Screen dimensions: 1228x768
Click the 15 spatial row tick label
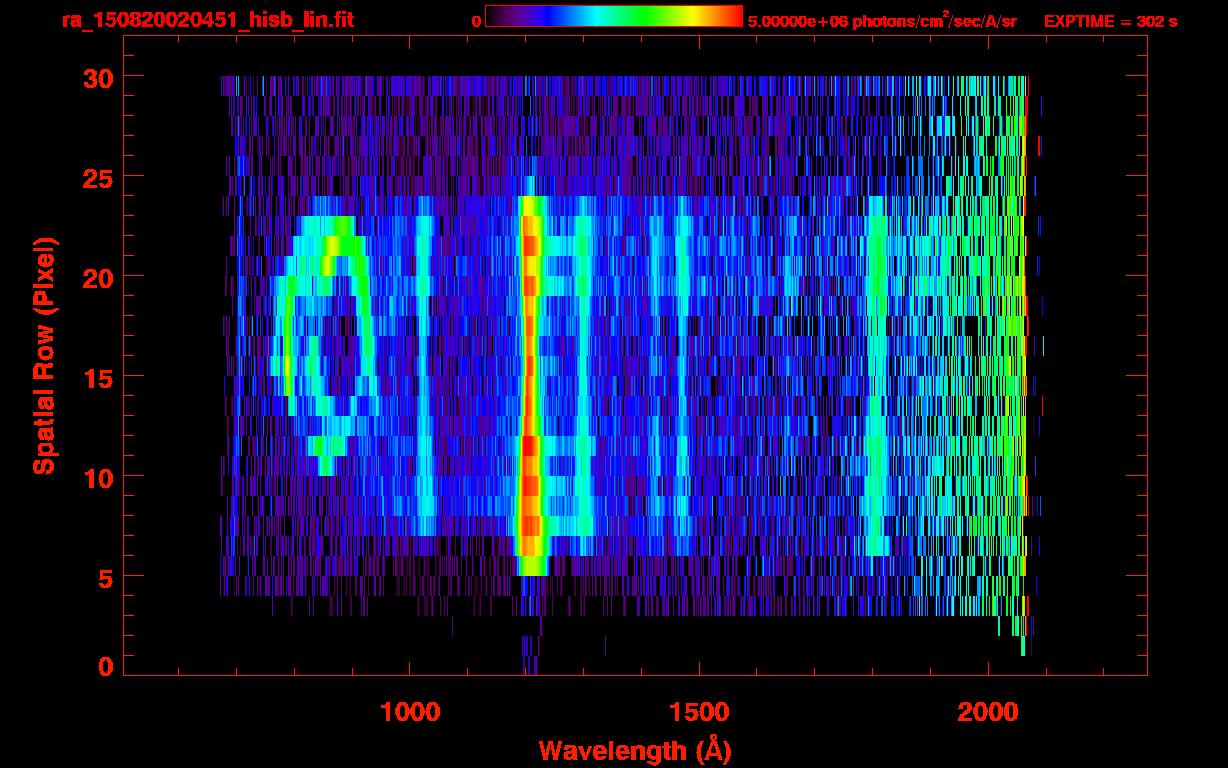[x=98, y=377]
